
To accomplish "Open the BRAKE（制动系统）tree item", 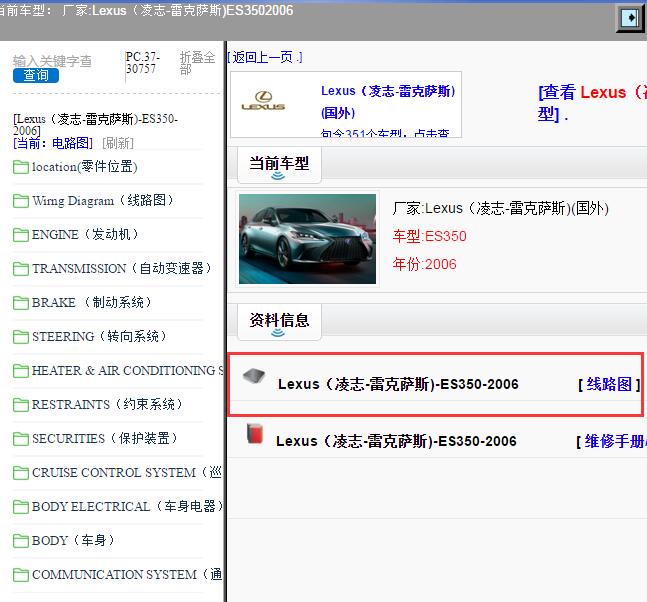I will click(x=92, y=302).
